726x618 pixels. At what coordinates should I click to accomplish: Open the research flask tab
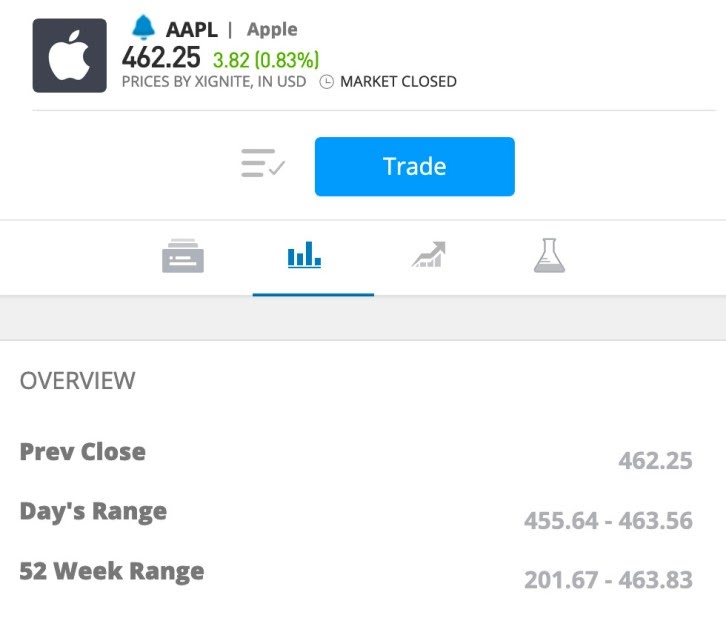(549, 256)
